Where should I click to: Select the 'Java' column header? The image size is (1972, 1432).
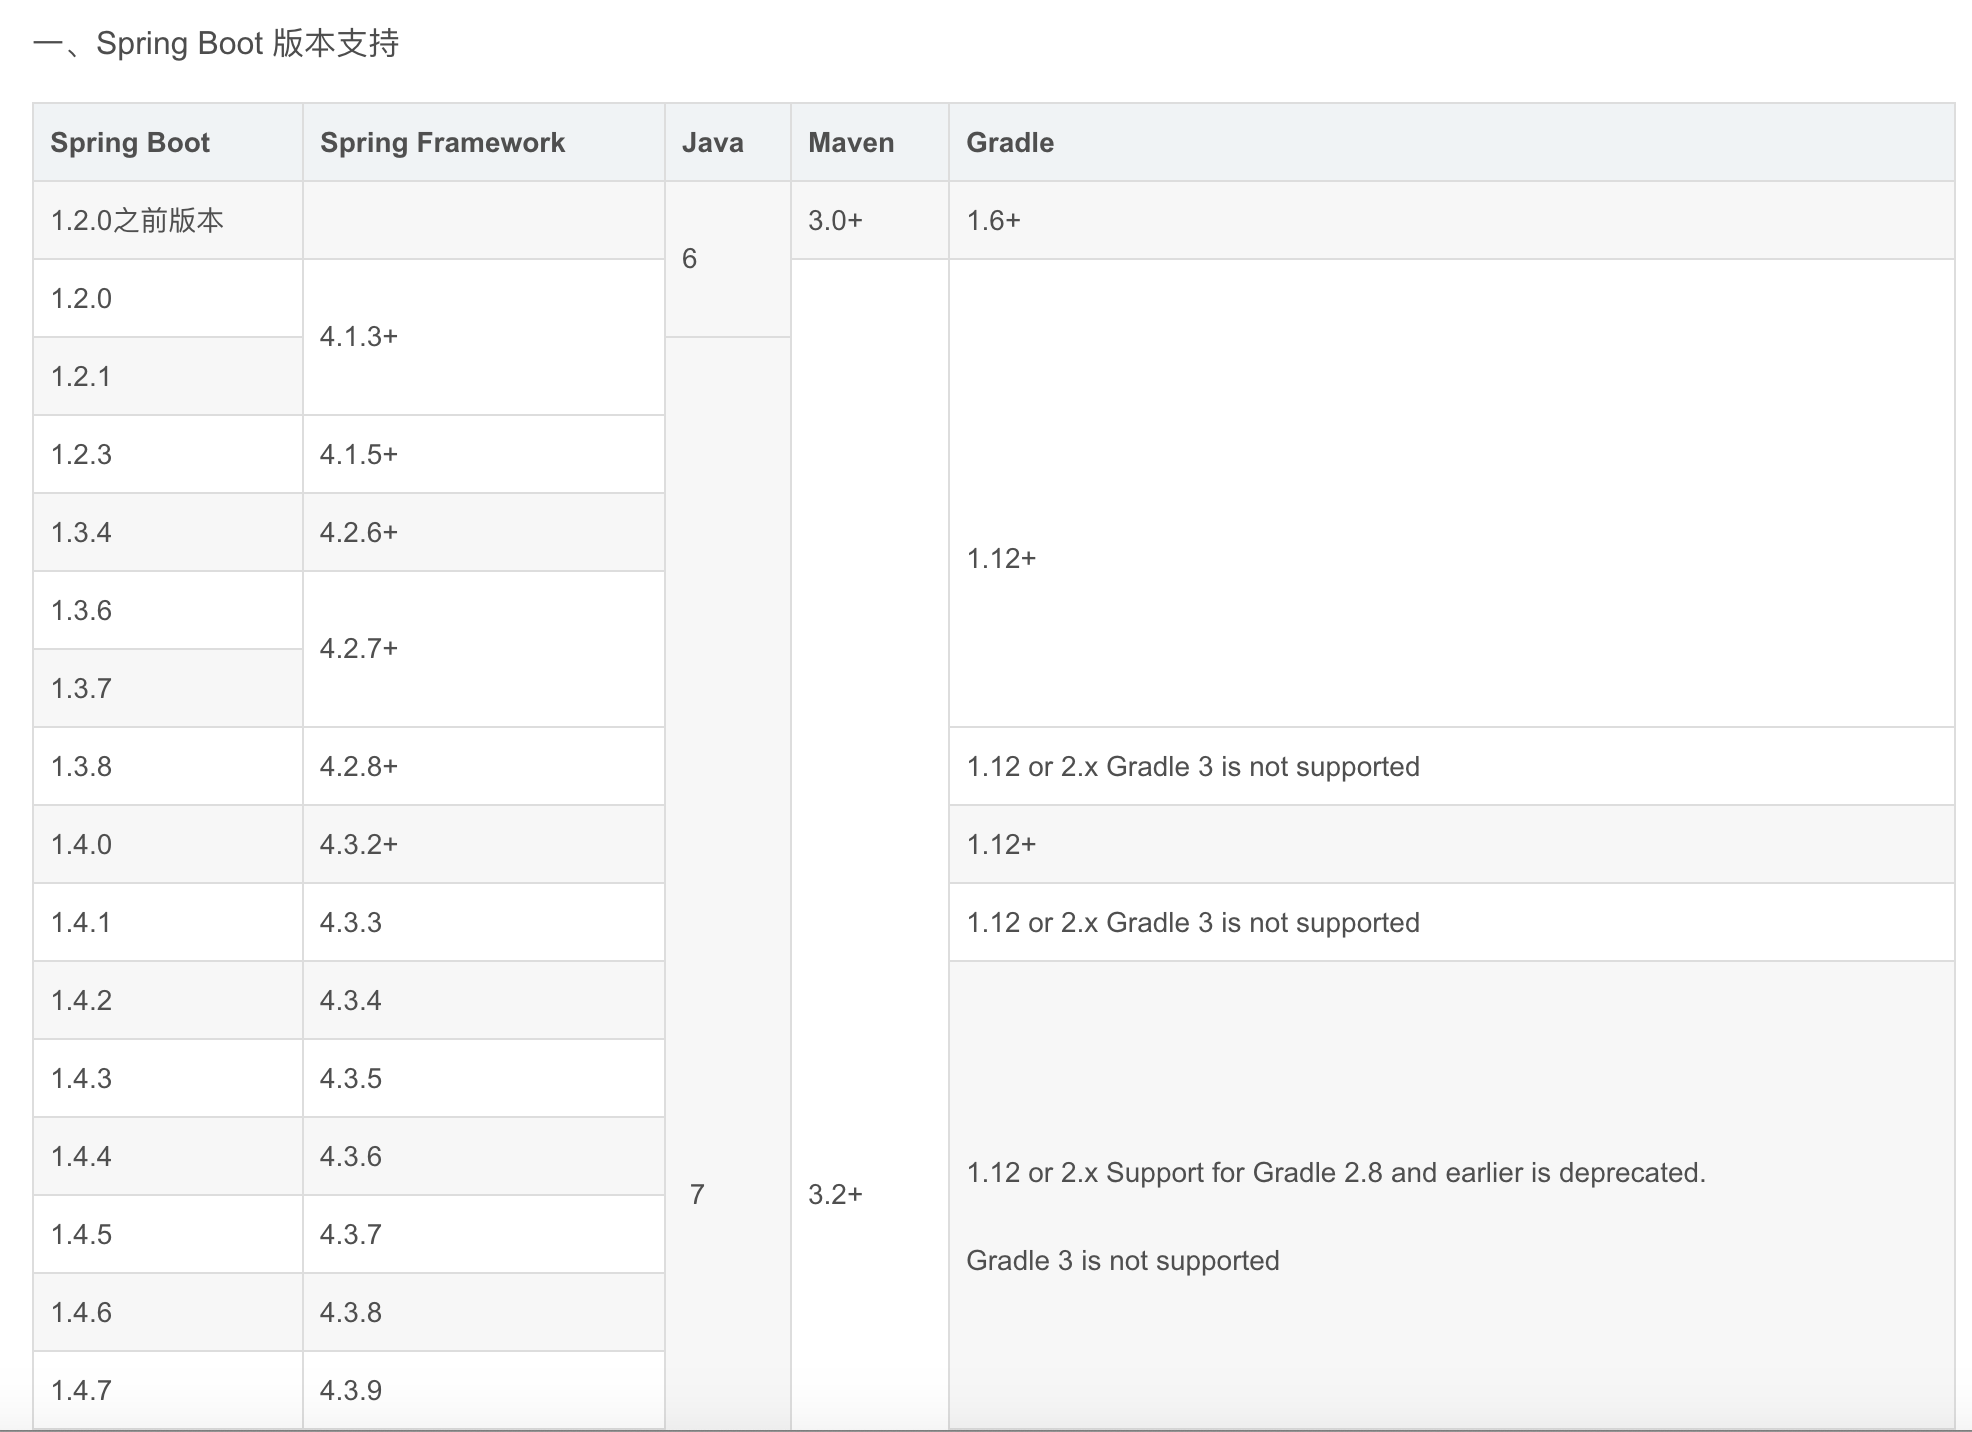pyautogui.click(x=728, y=142)
